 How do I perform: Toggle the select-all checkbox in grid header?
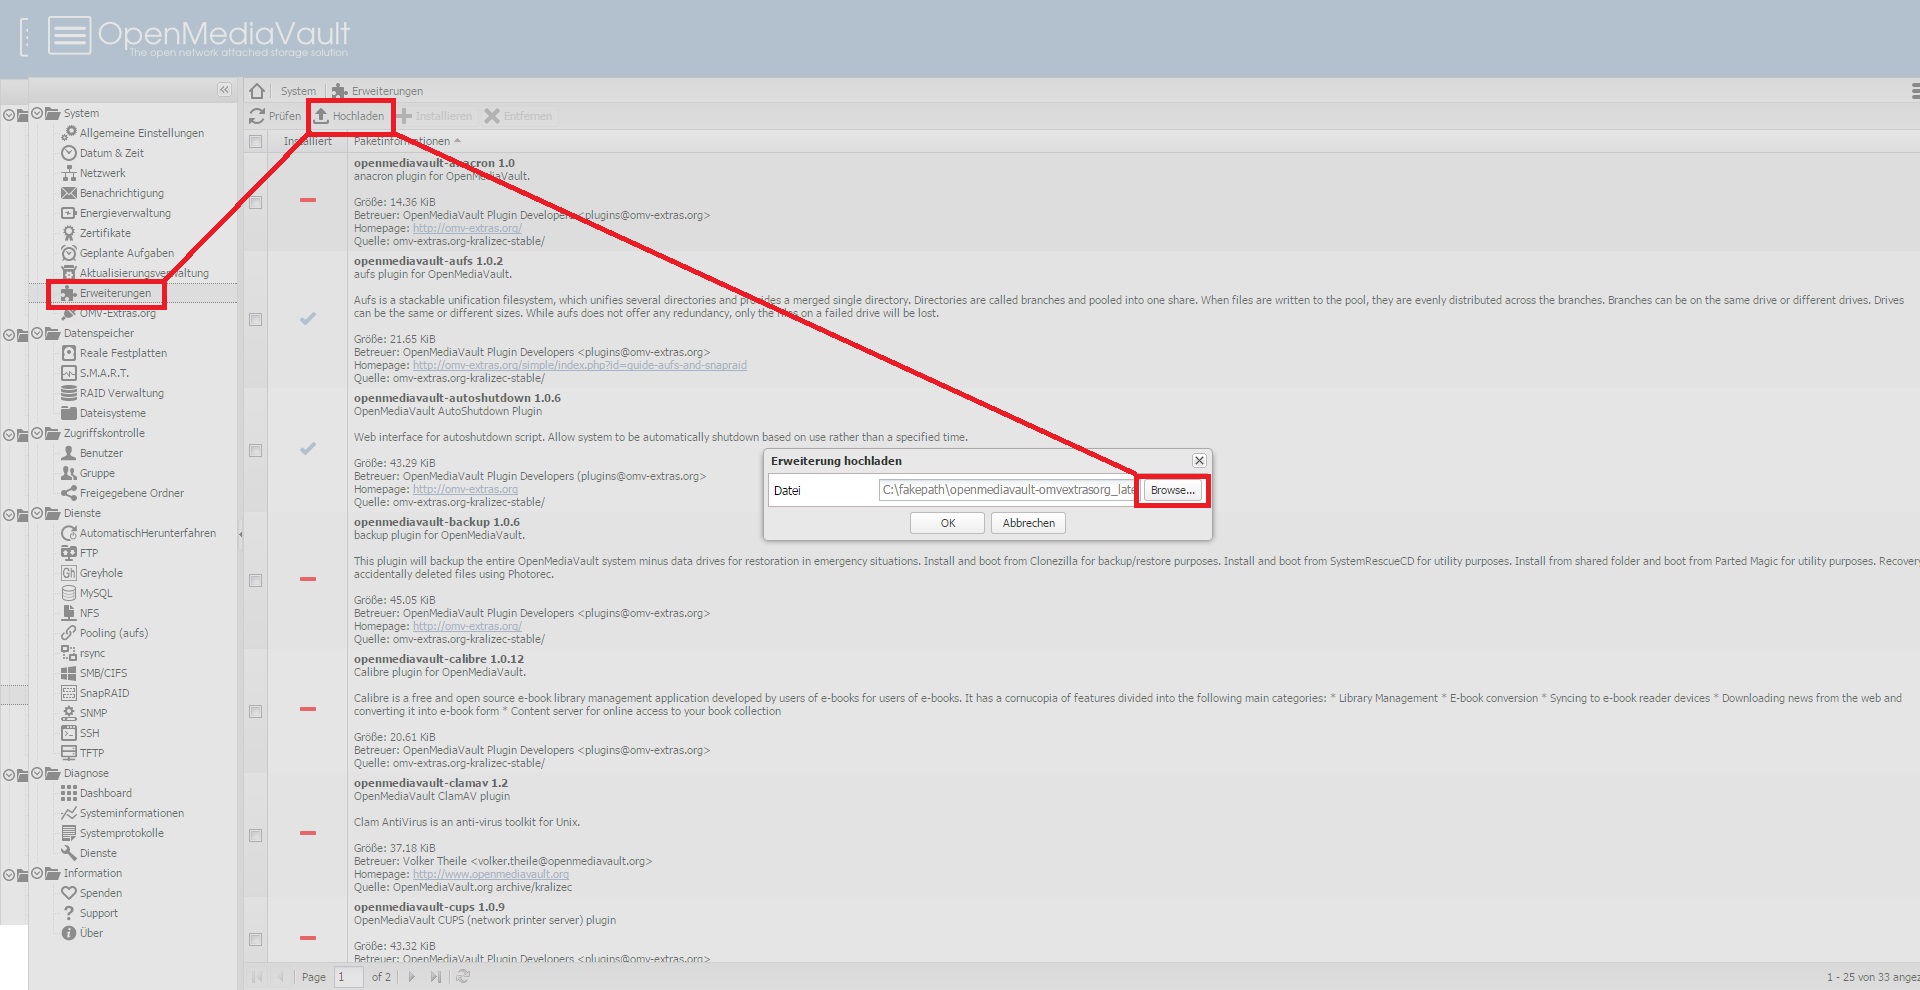coord(256,142)
